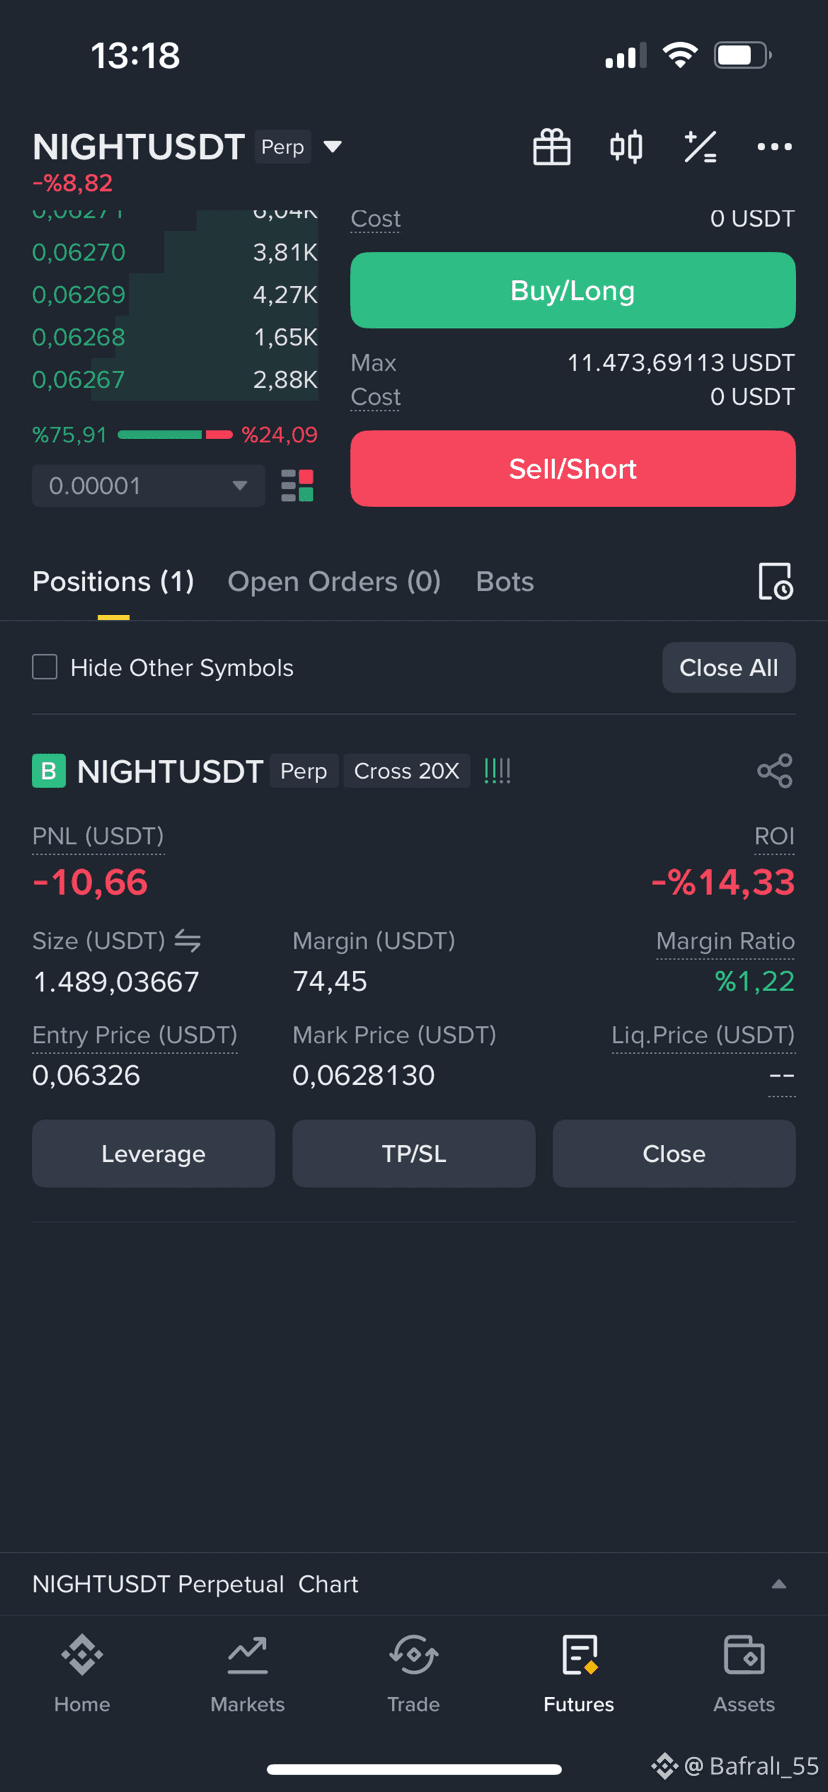Open the gift rewards icon
Screen dimensions: 828x1792
tap(551, 147)
